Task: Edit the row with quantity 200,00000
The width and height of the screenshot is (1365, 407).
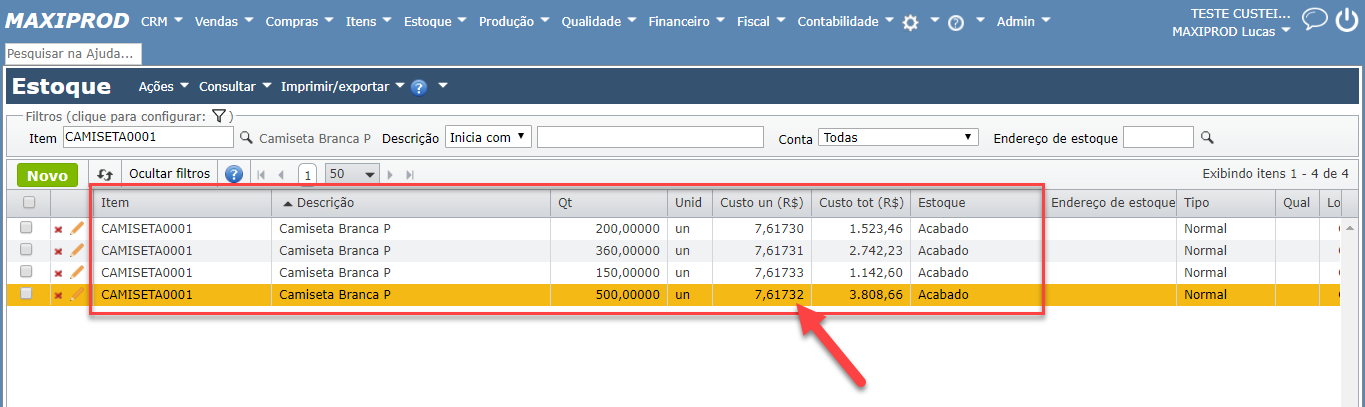Action: click(76, 228)
